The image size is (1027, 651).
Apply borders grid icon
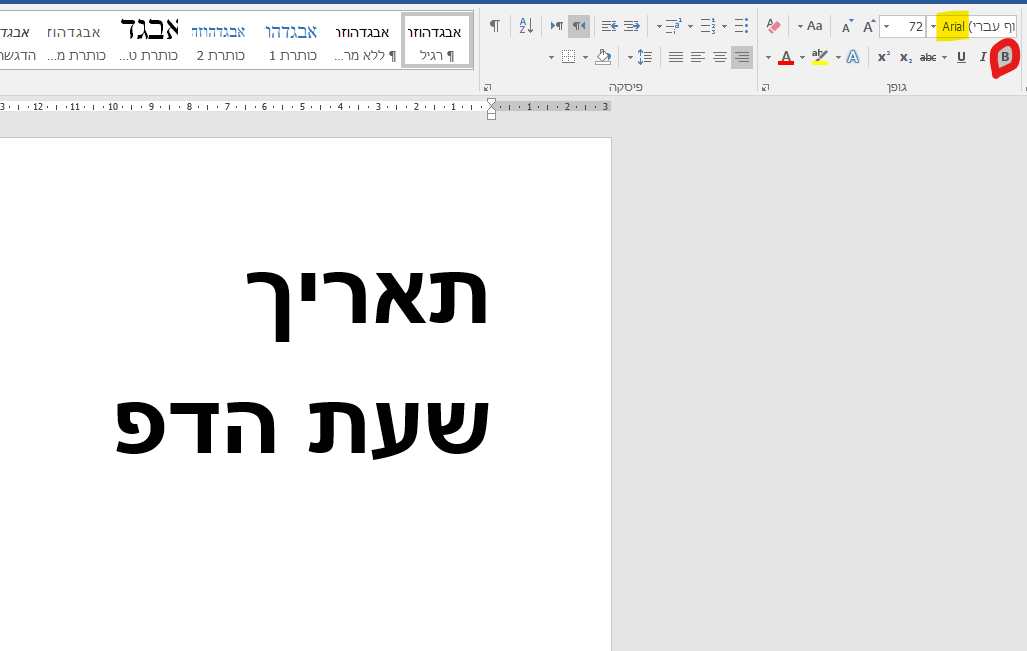click(x=569, y=58)
